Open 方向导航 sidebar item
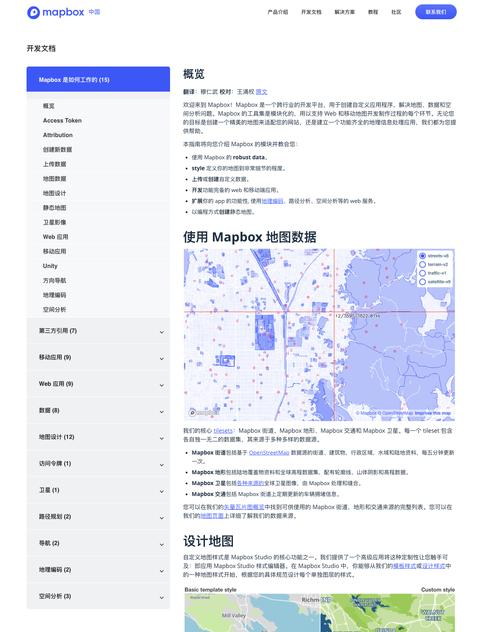The width and height of the screenshot is (480, 632). (x=54, y=280)
